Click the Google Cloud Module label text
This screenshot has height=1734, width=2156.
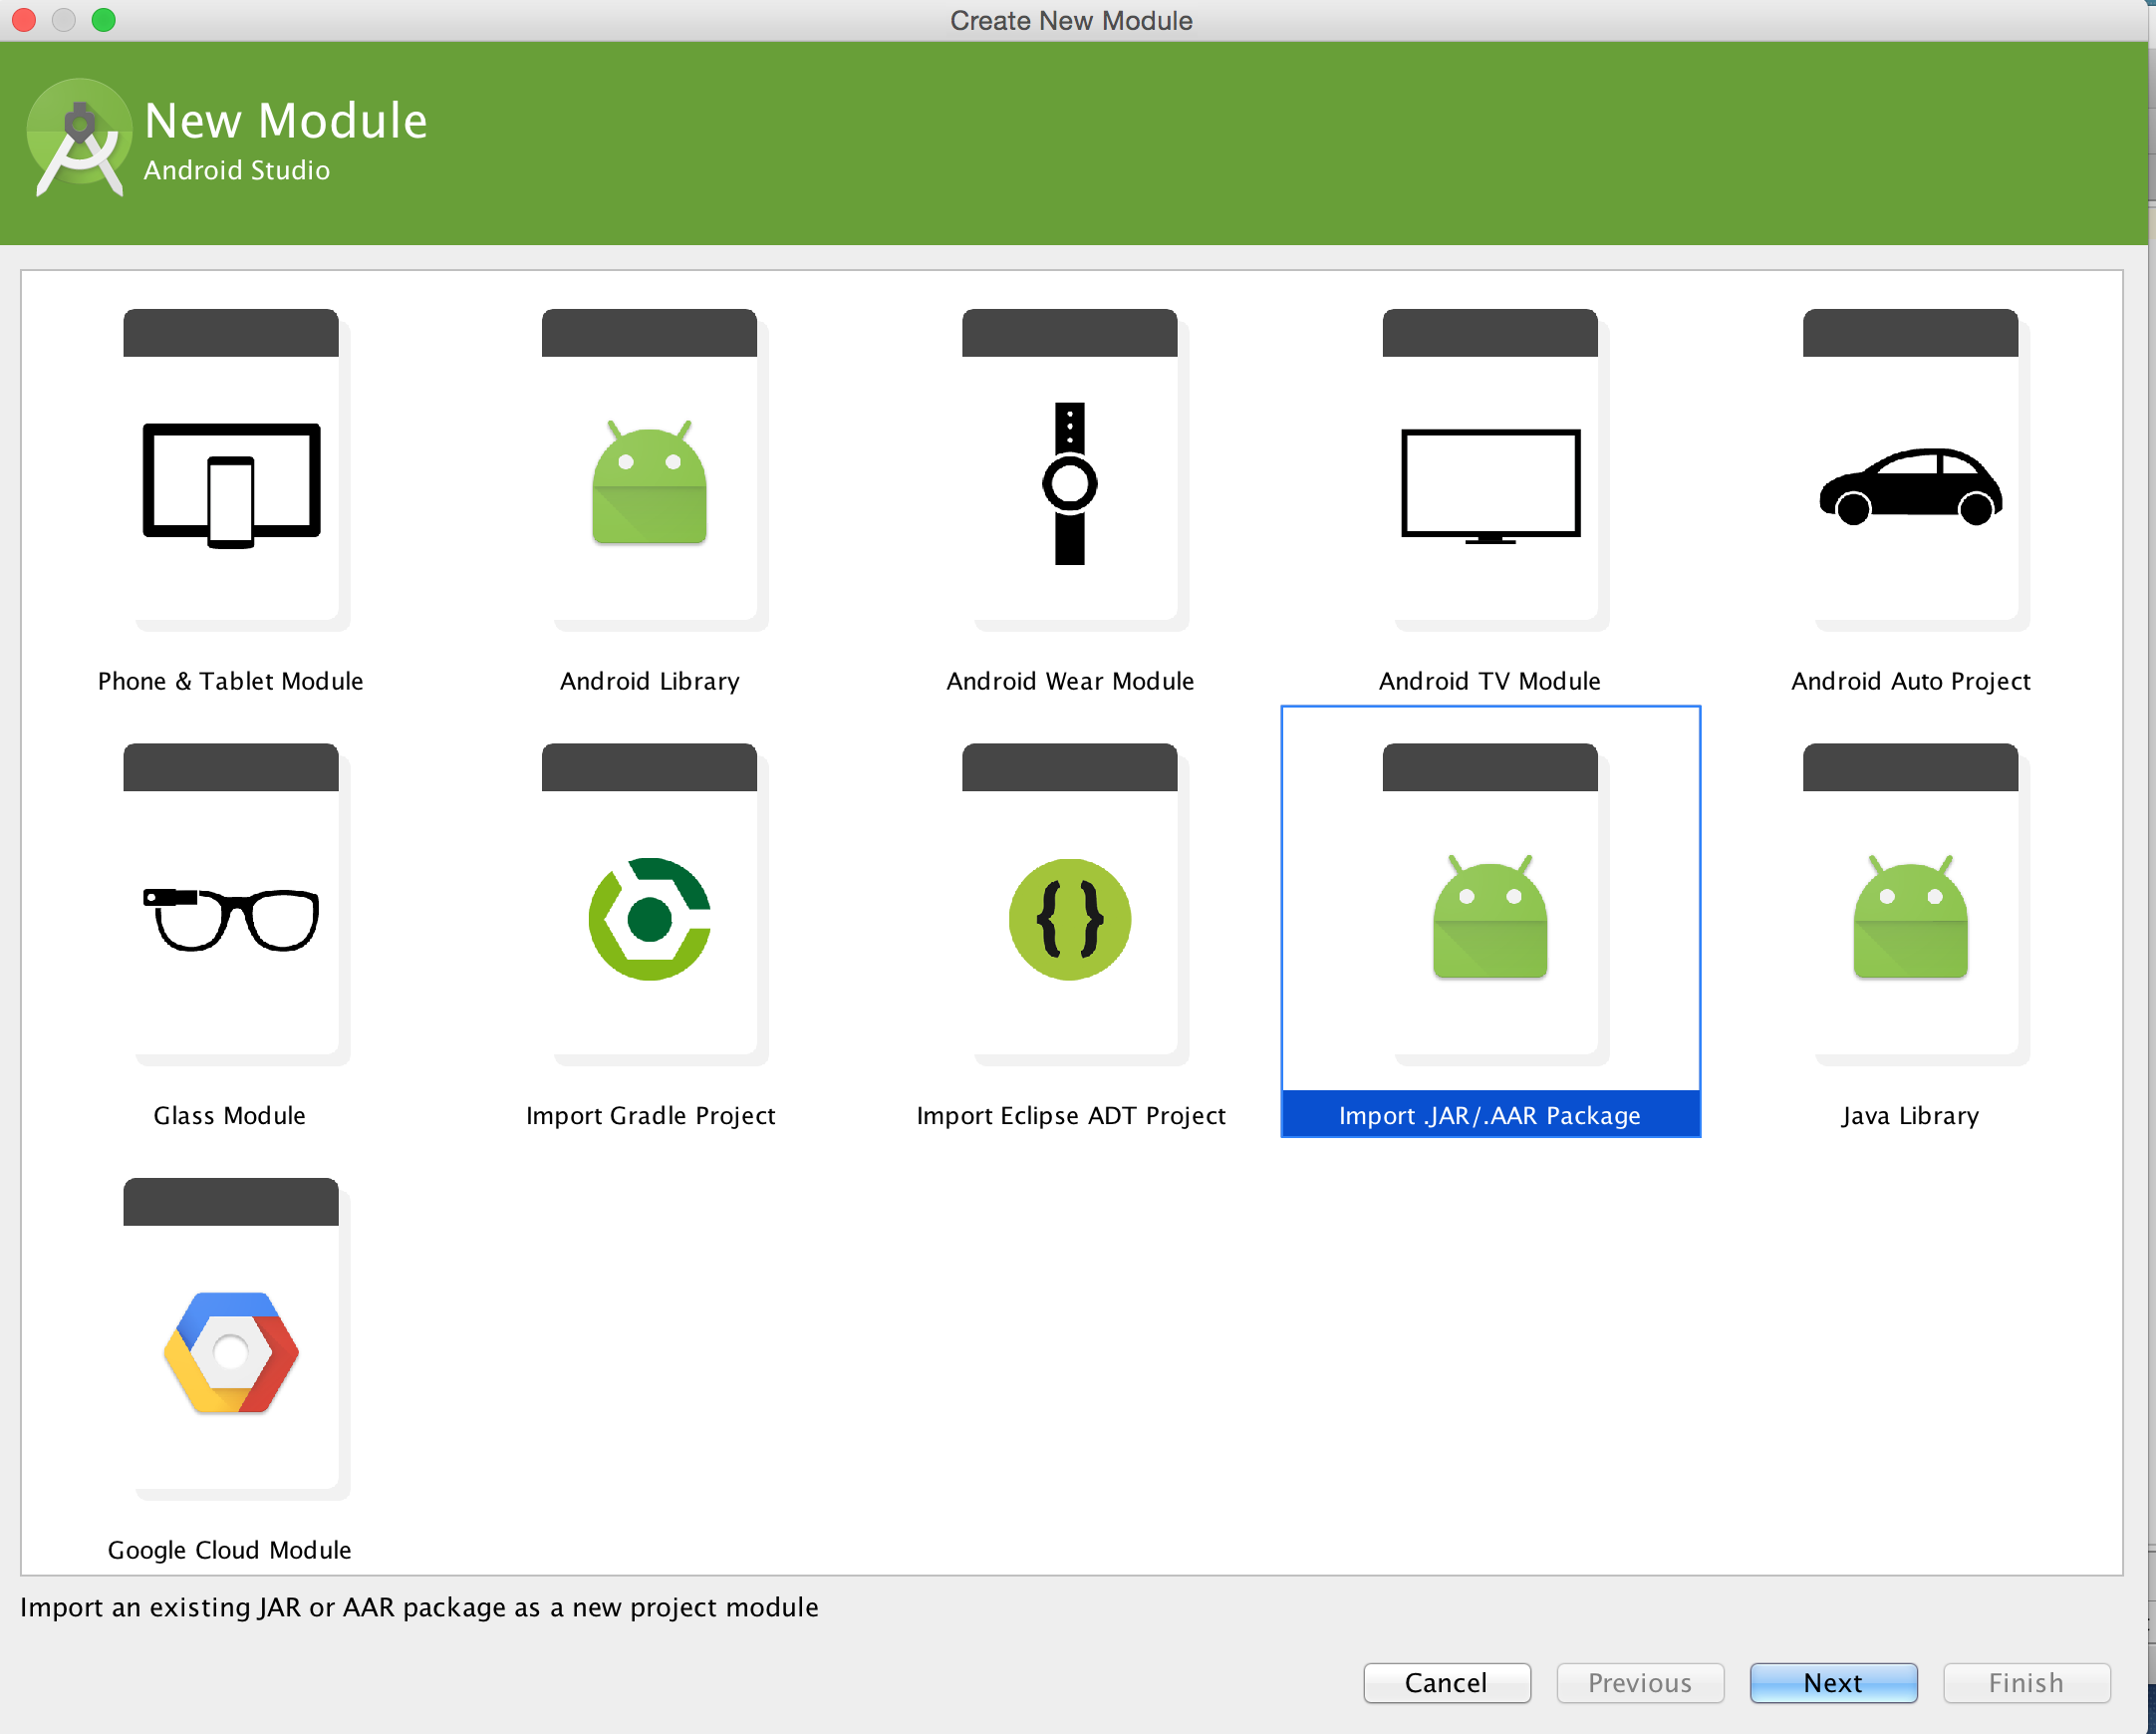pos(229,1549)
